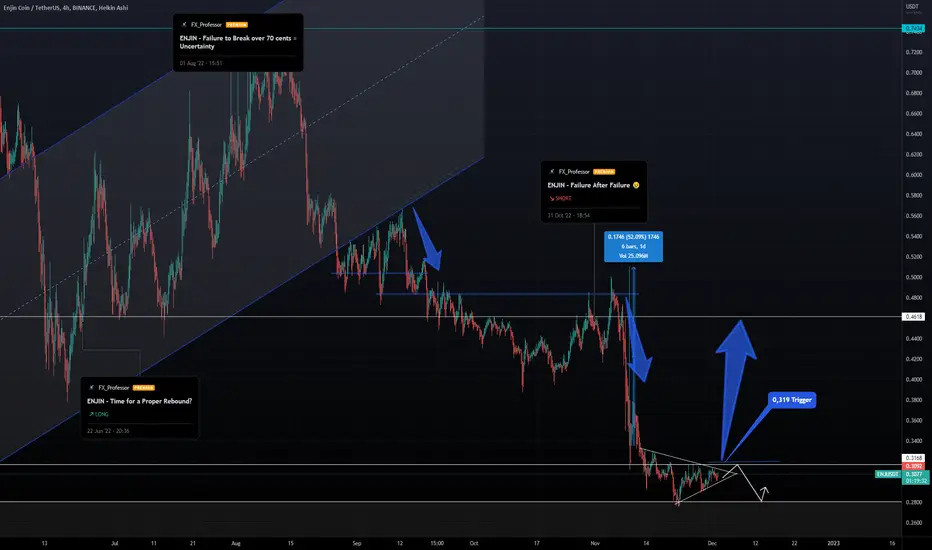
Task: Click Premium badge on the 31 Oct idea card
Action: [604, 172]
